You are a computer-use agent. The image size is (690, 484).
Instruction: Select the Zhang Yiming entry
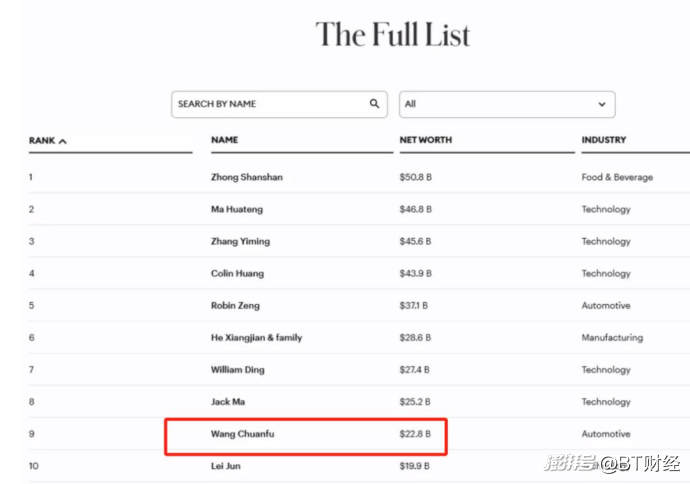tap(240, 241)
